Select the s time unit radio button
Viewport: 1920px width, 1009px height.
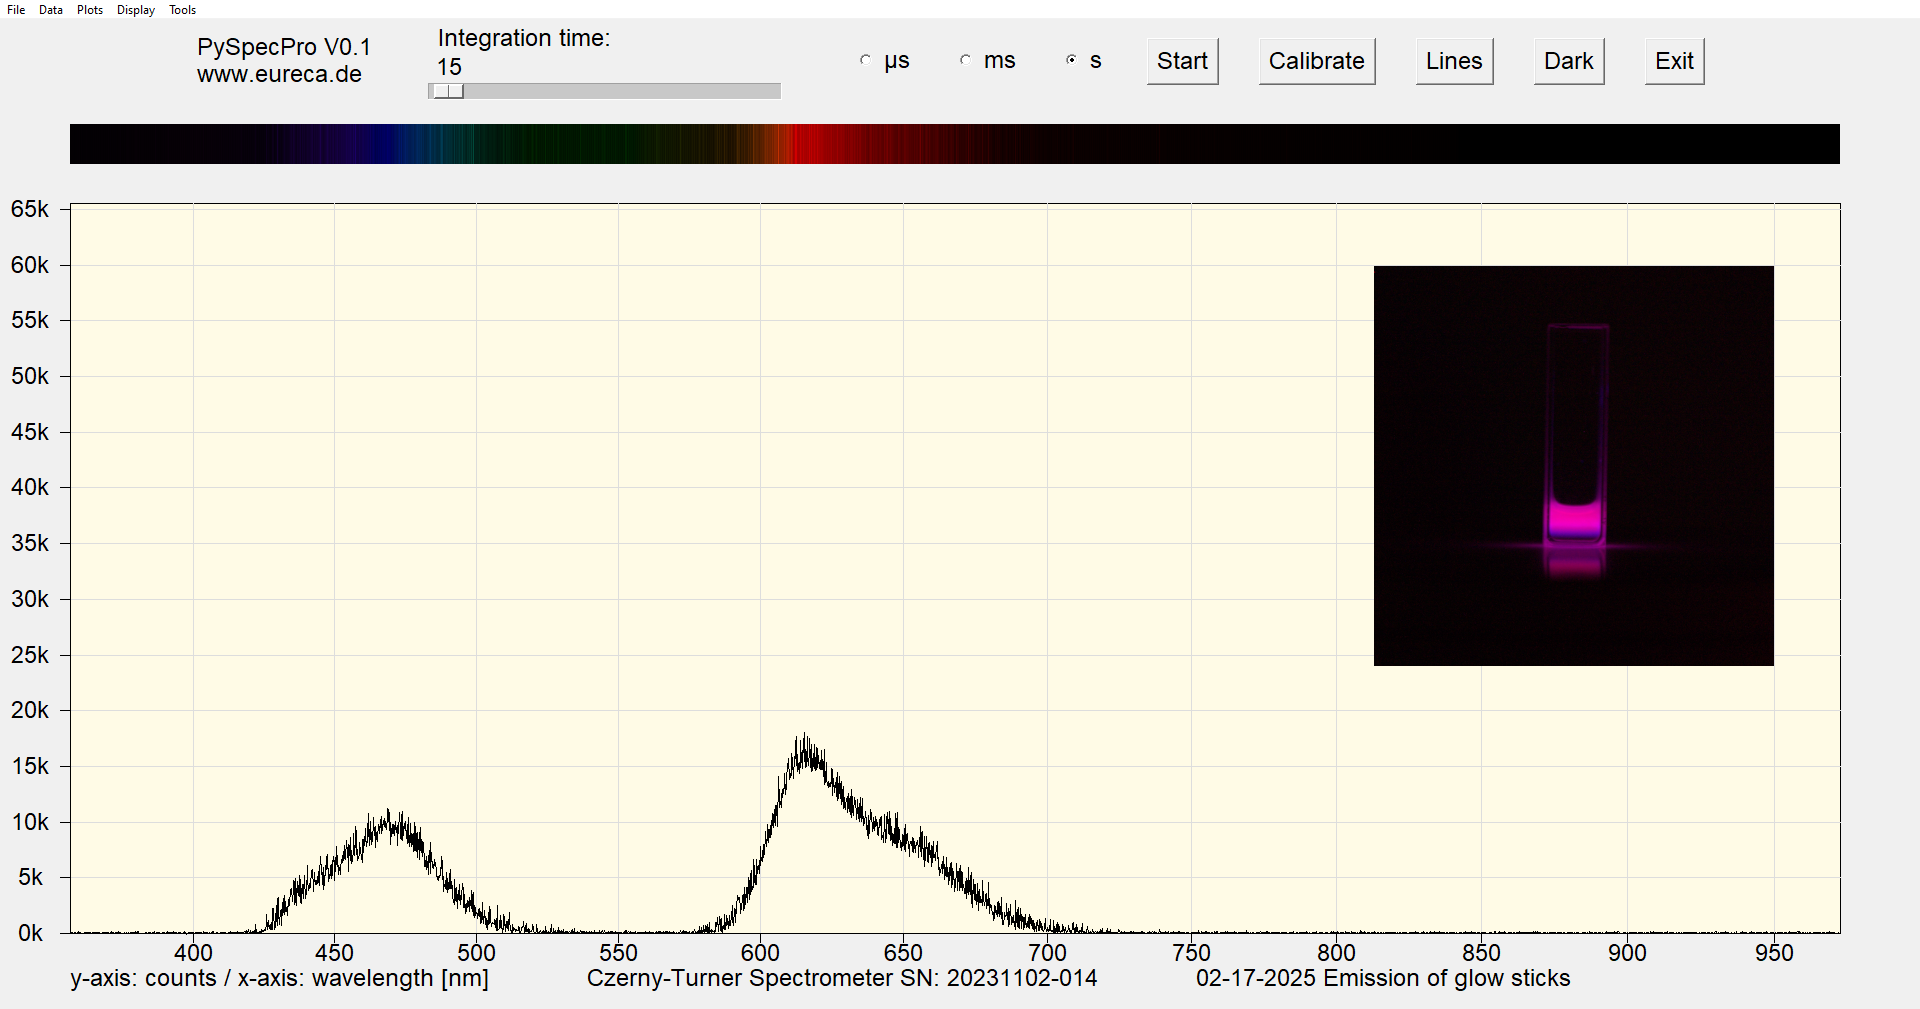point(1071,60)
